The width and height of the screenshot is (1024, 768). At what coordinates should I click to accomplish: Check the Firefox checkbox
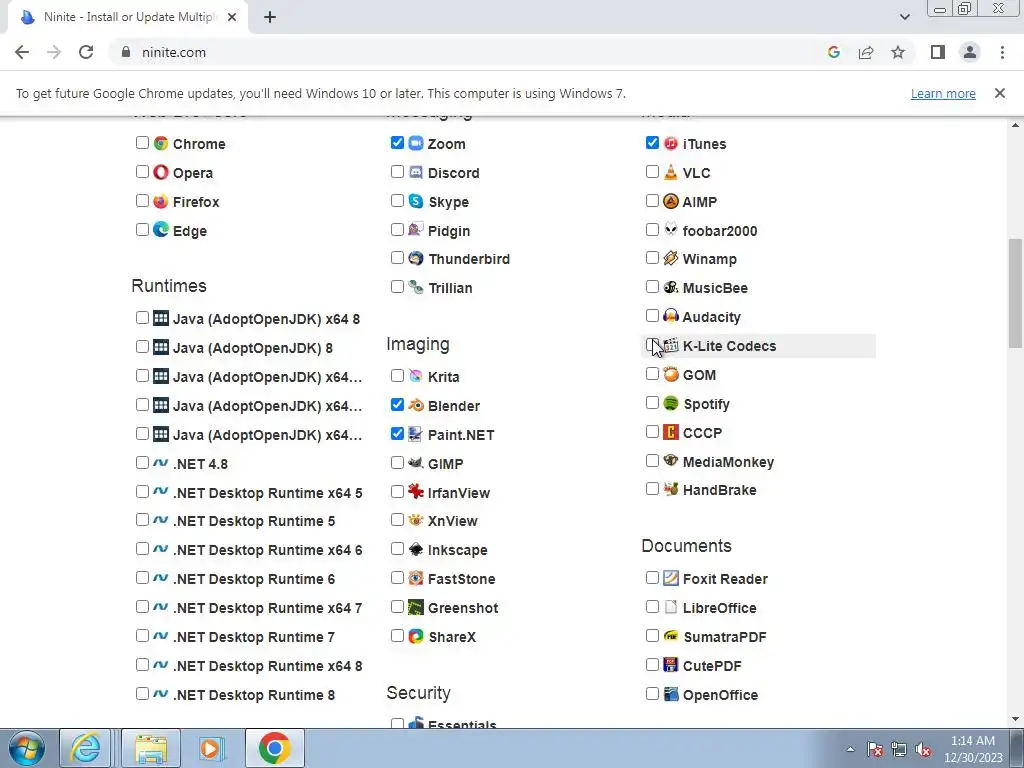142,200
